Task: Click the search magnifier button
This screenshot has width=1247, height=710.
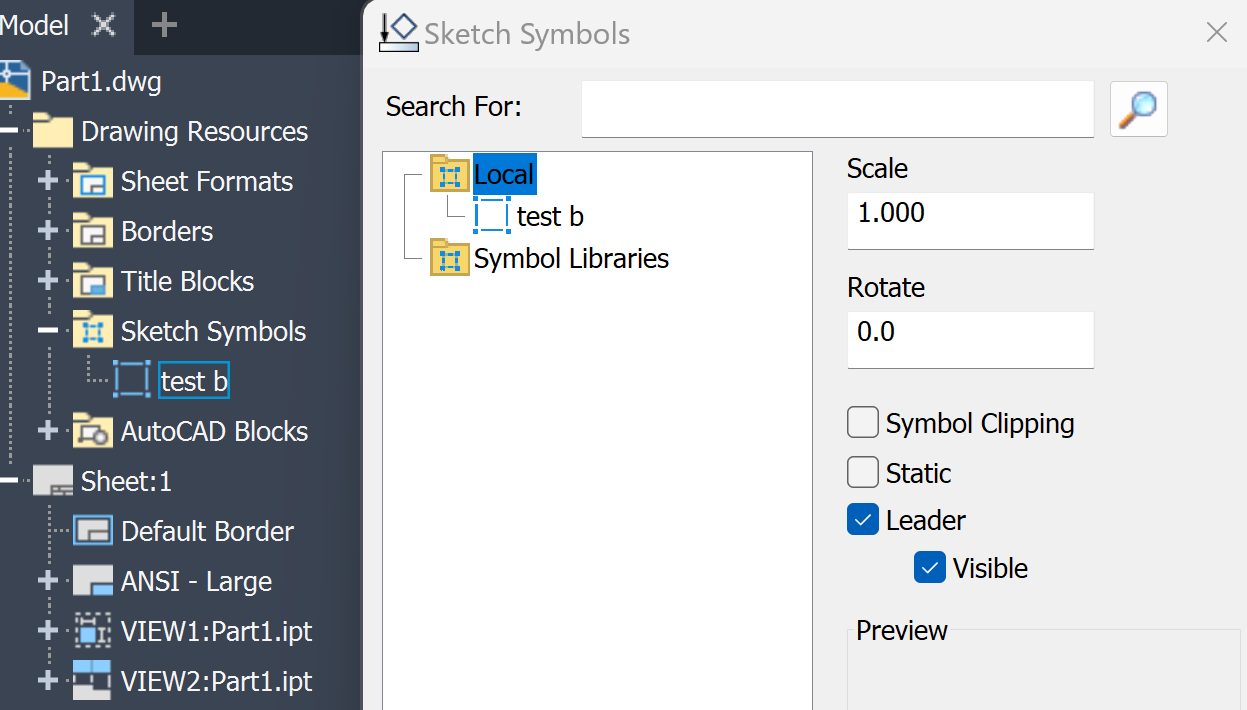Action: point(1138,108)
